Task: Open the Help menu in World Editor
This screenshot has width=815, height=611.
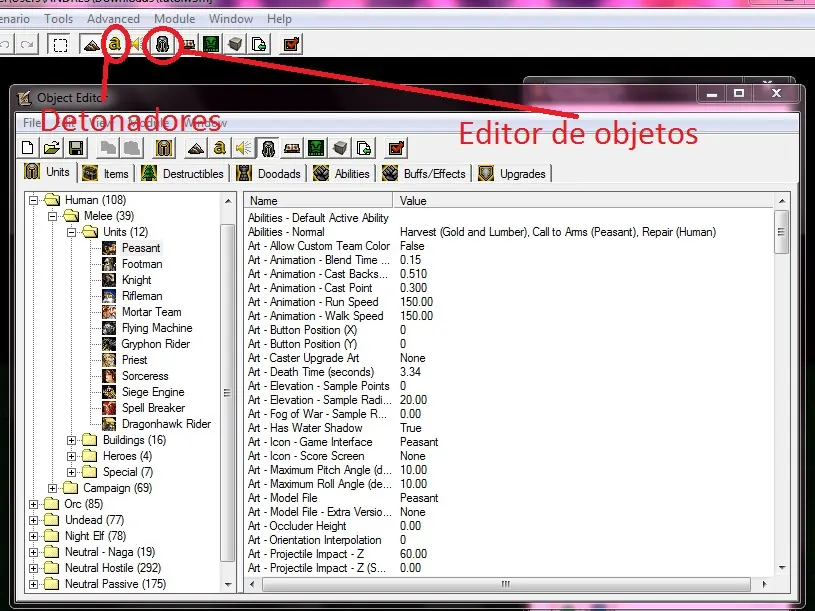Action: 279,19
